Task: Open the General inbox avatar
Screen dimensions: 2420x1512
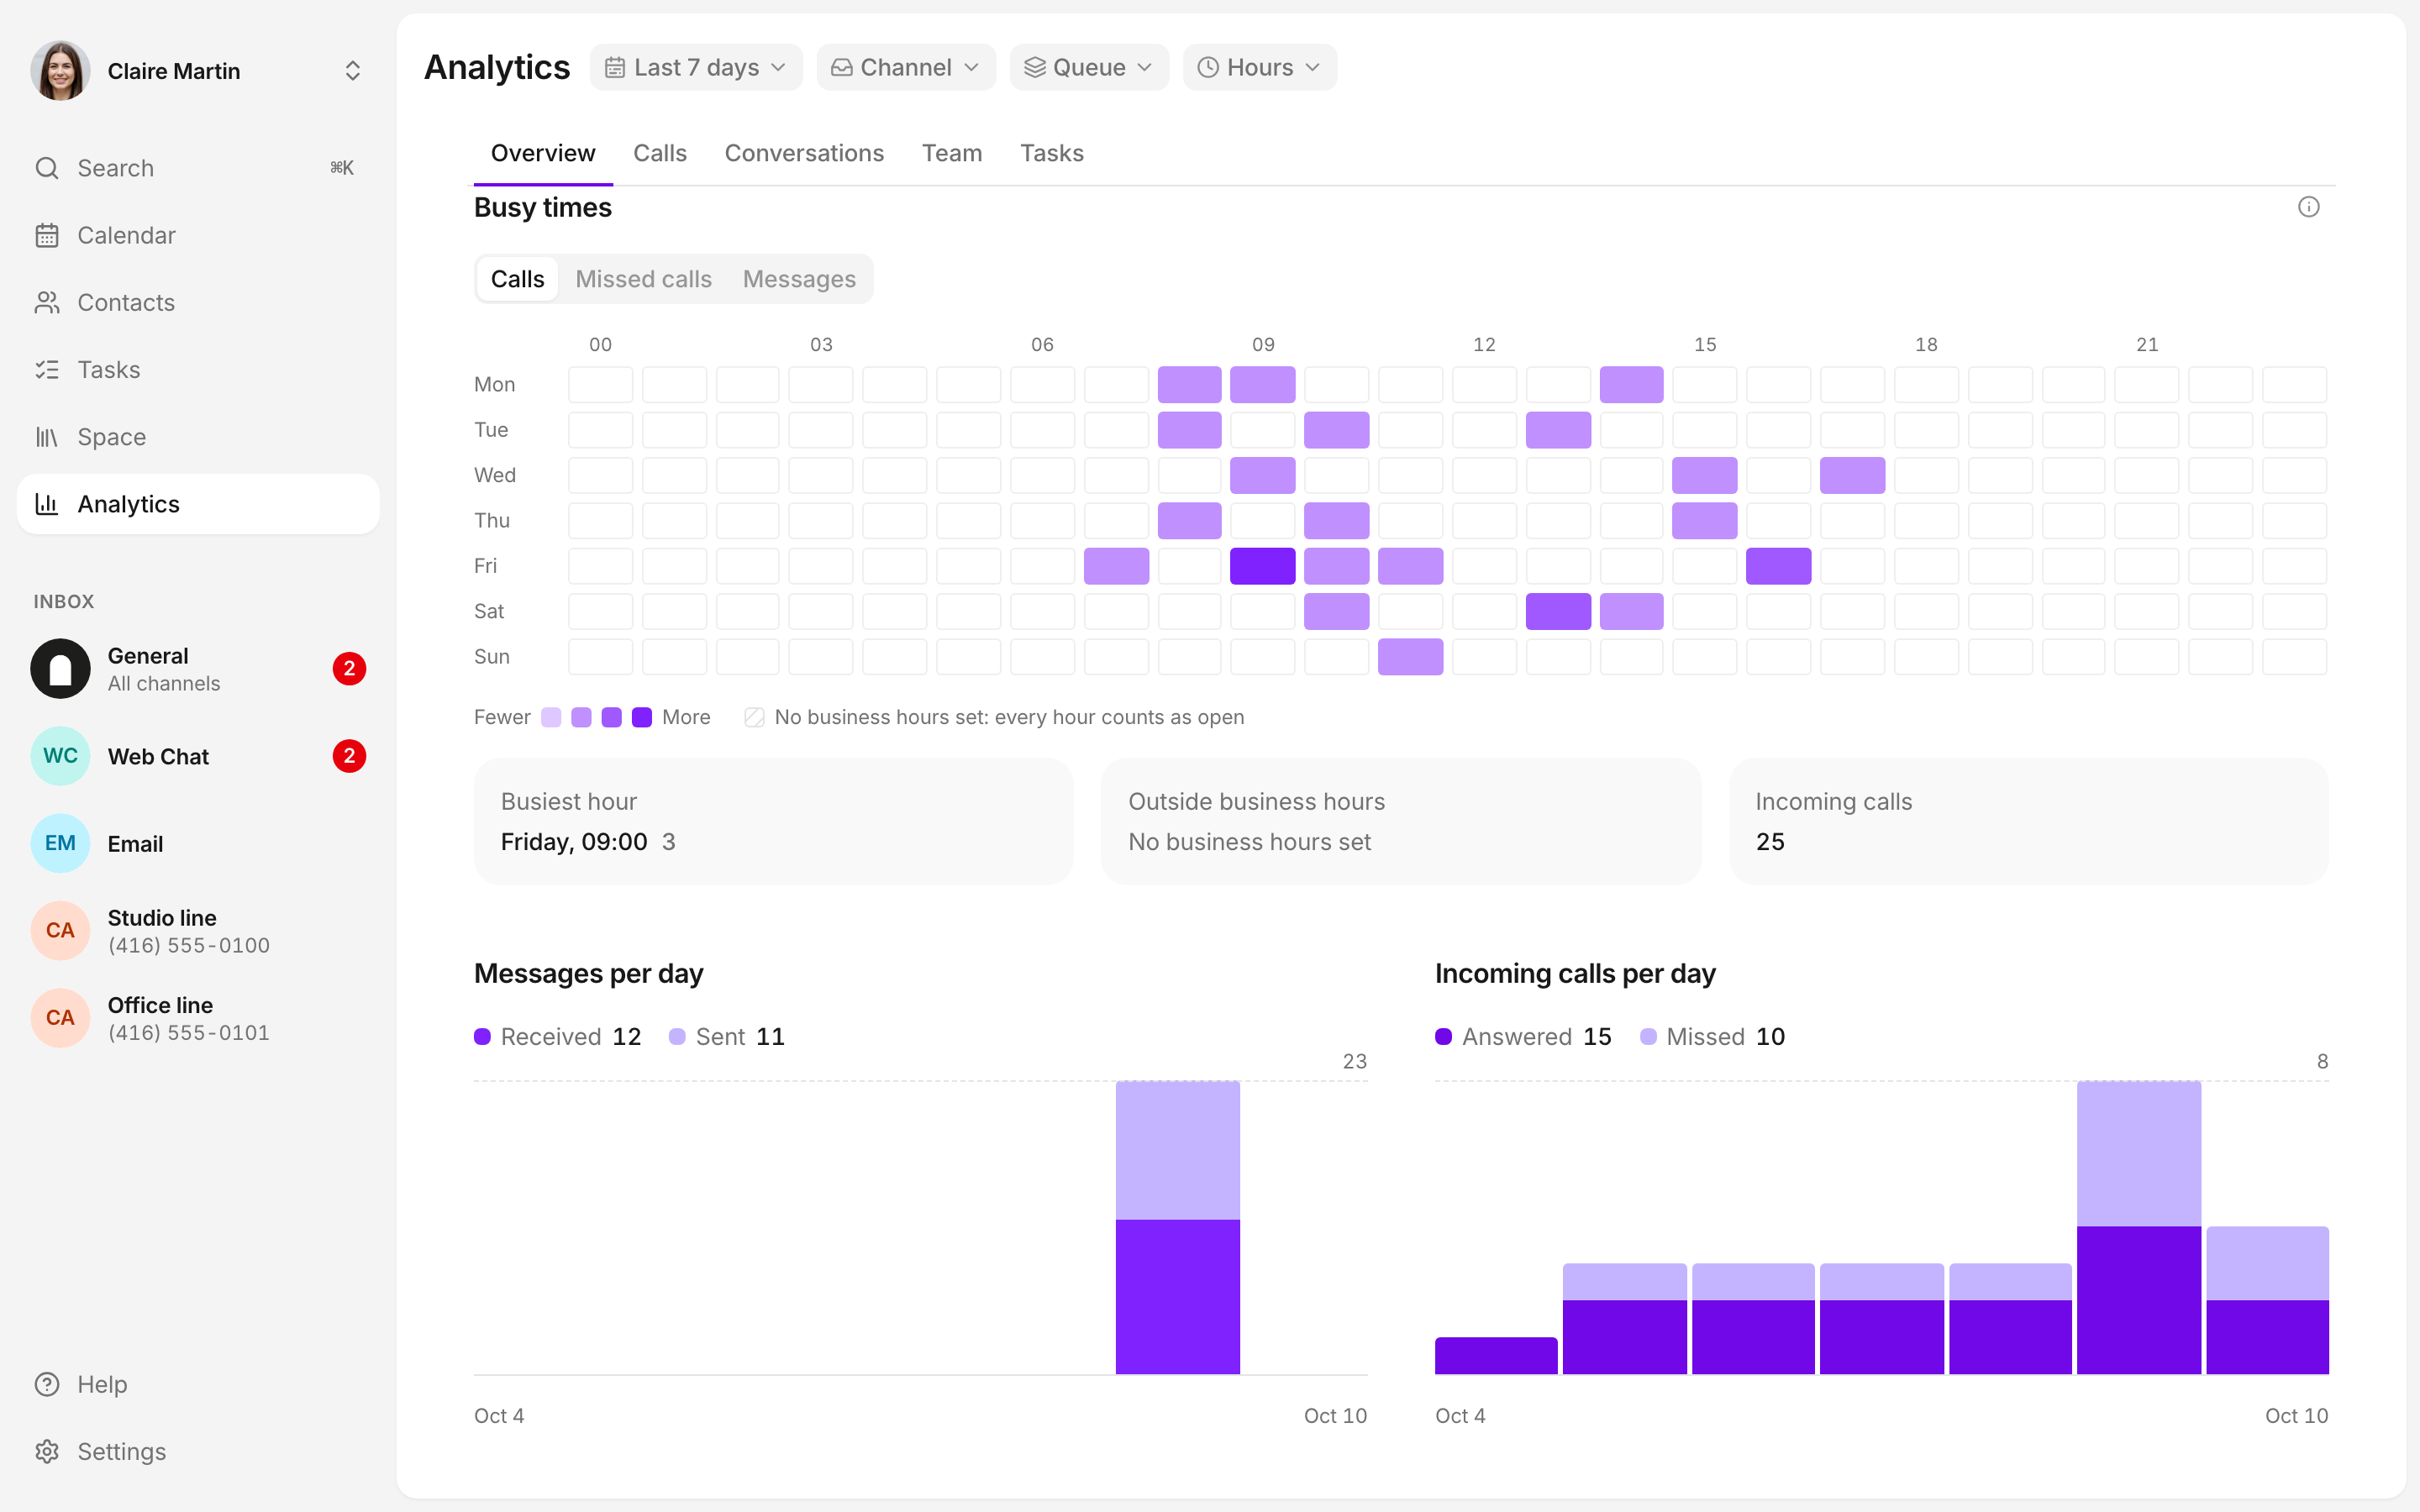Action: click(60, 669)
